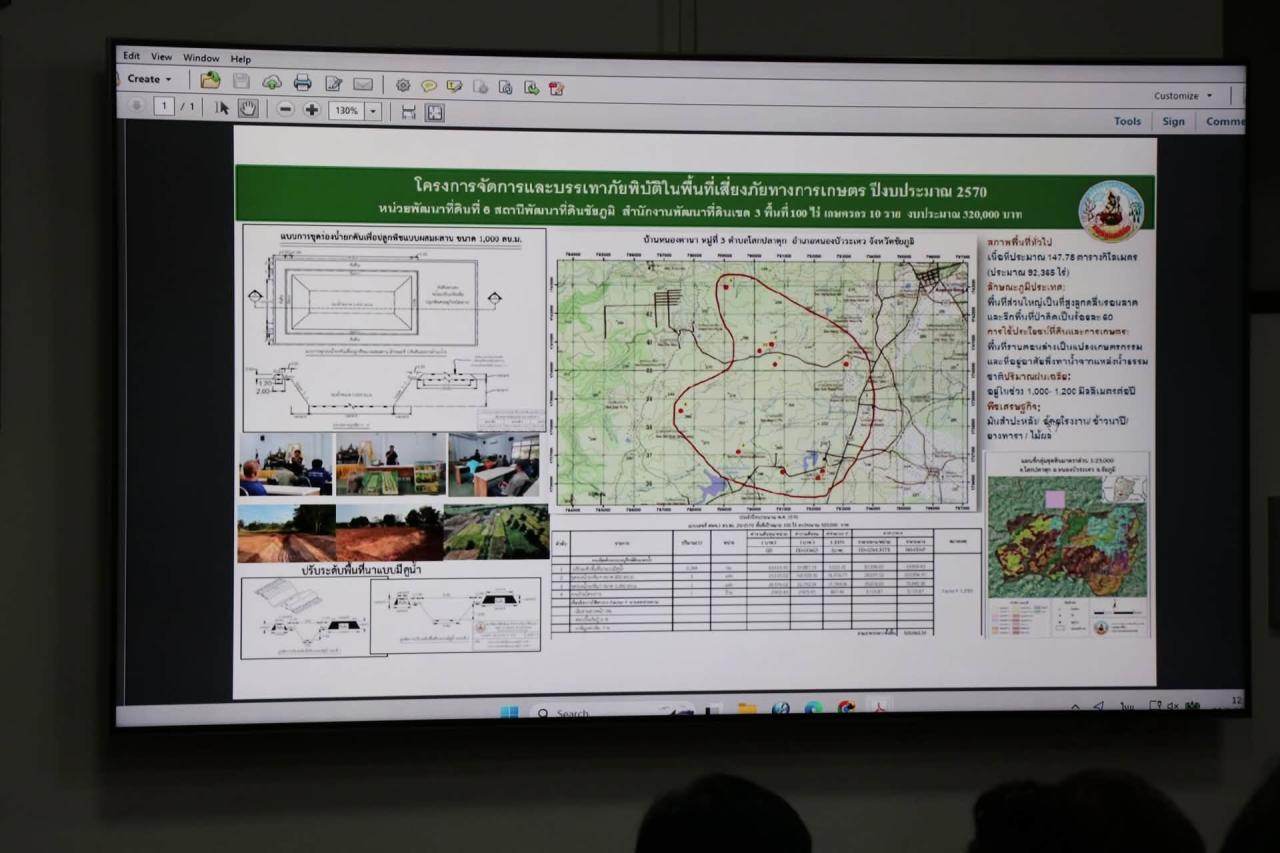Screen dimensions: 1280x853
Task: Open the Customize dropdown
Action: [x=1183, y=96]
